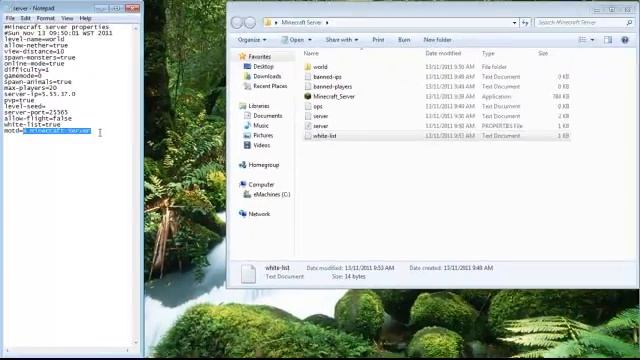Open the eMachines (C:) drive
The image size is (640, 360).
(x=271, y=195)
